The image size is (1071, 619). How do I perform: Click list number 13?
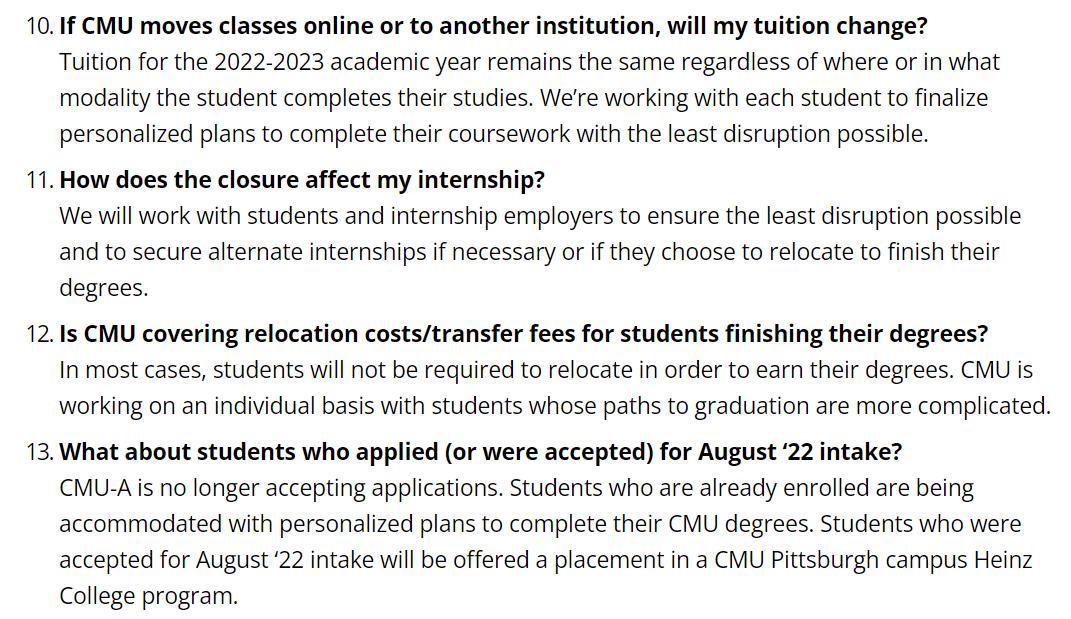click(x=38, y=451)
